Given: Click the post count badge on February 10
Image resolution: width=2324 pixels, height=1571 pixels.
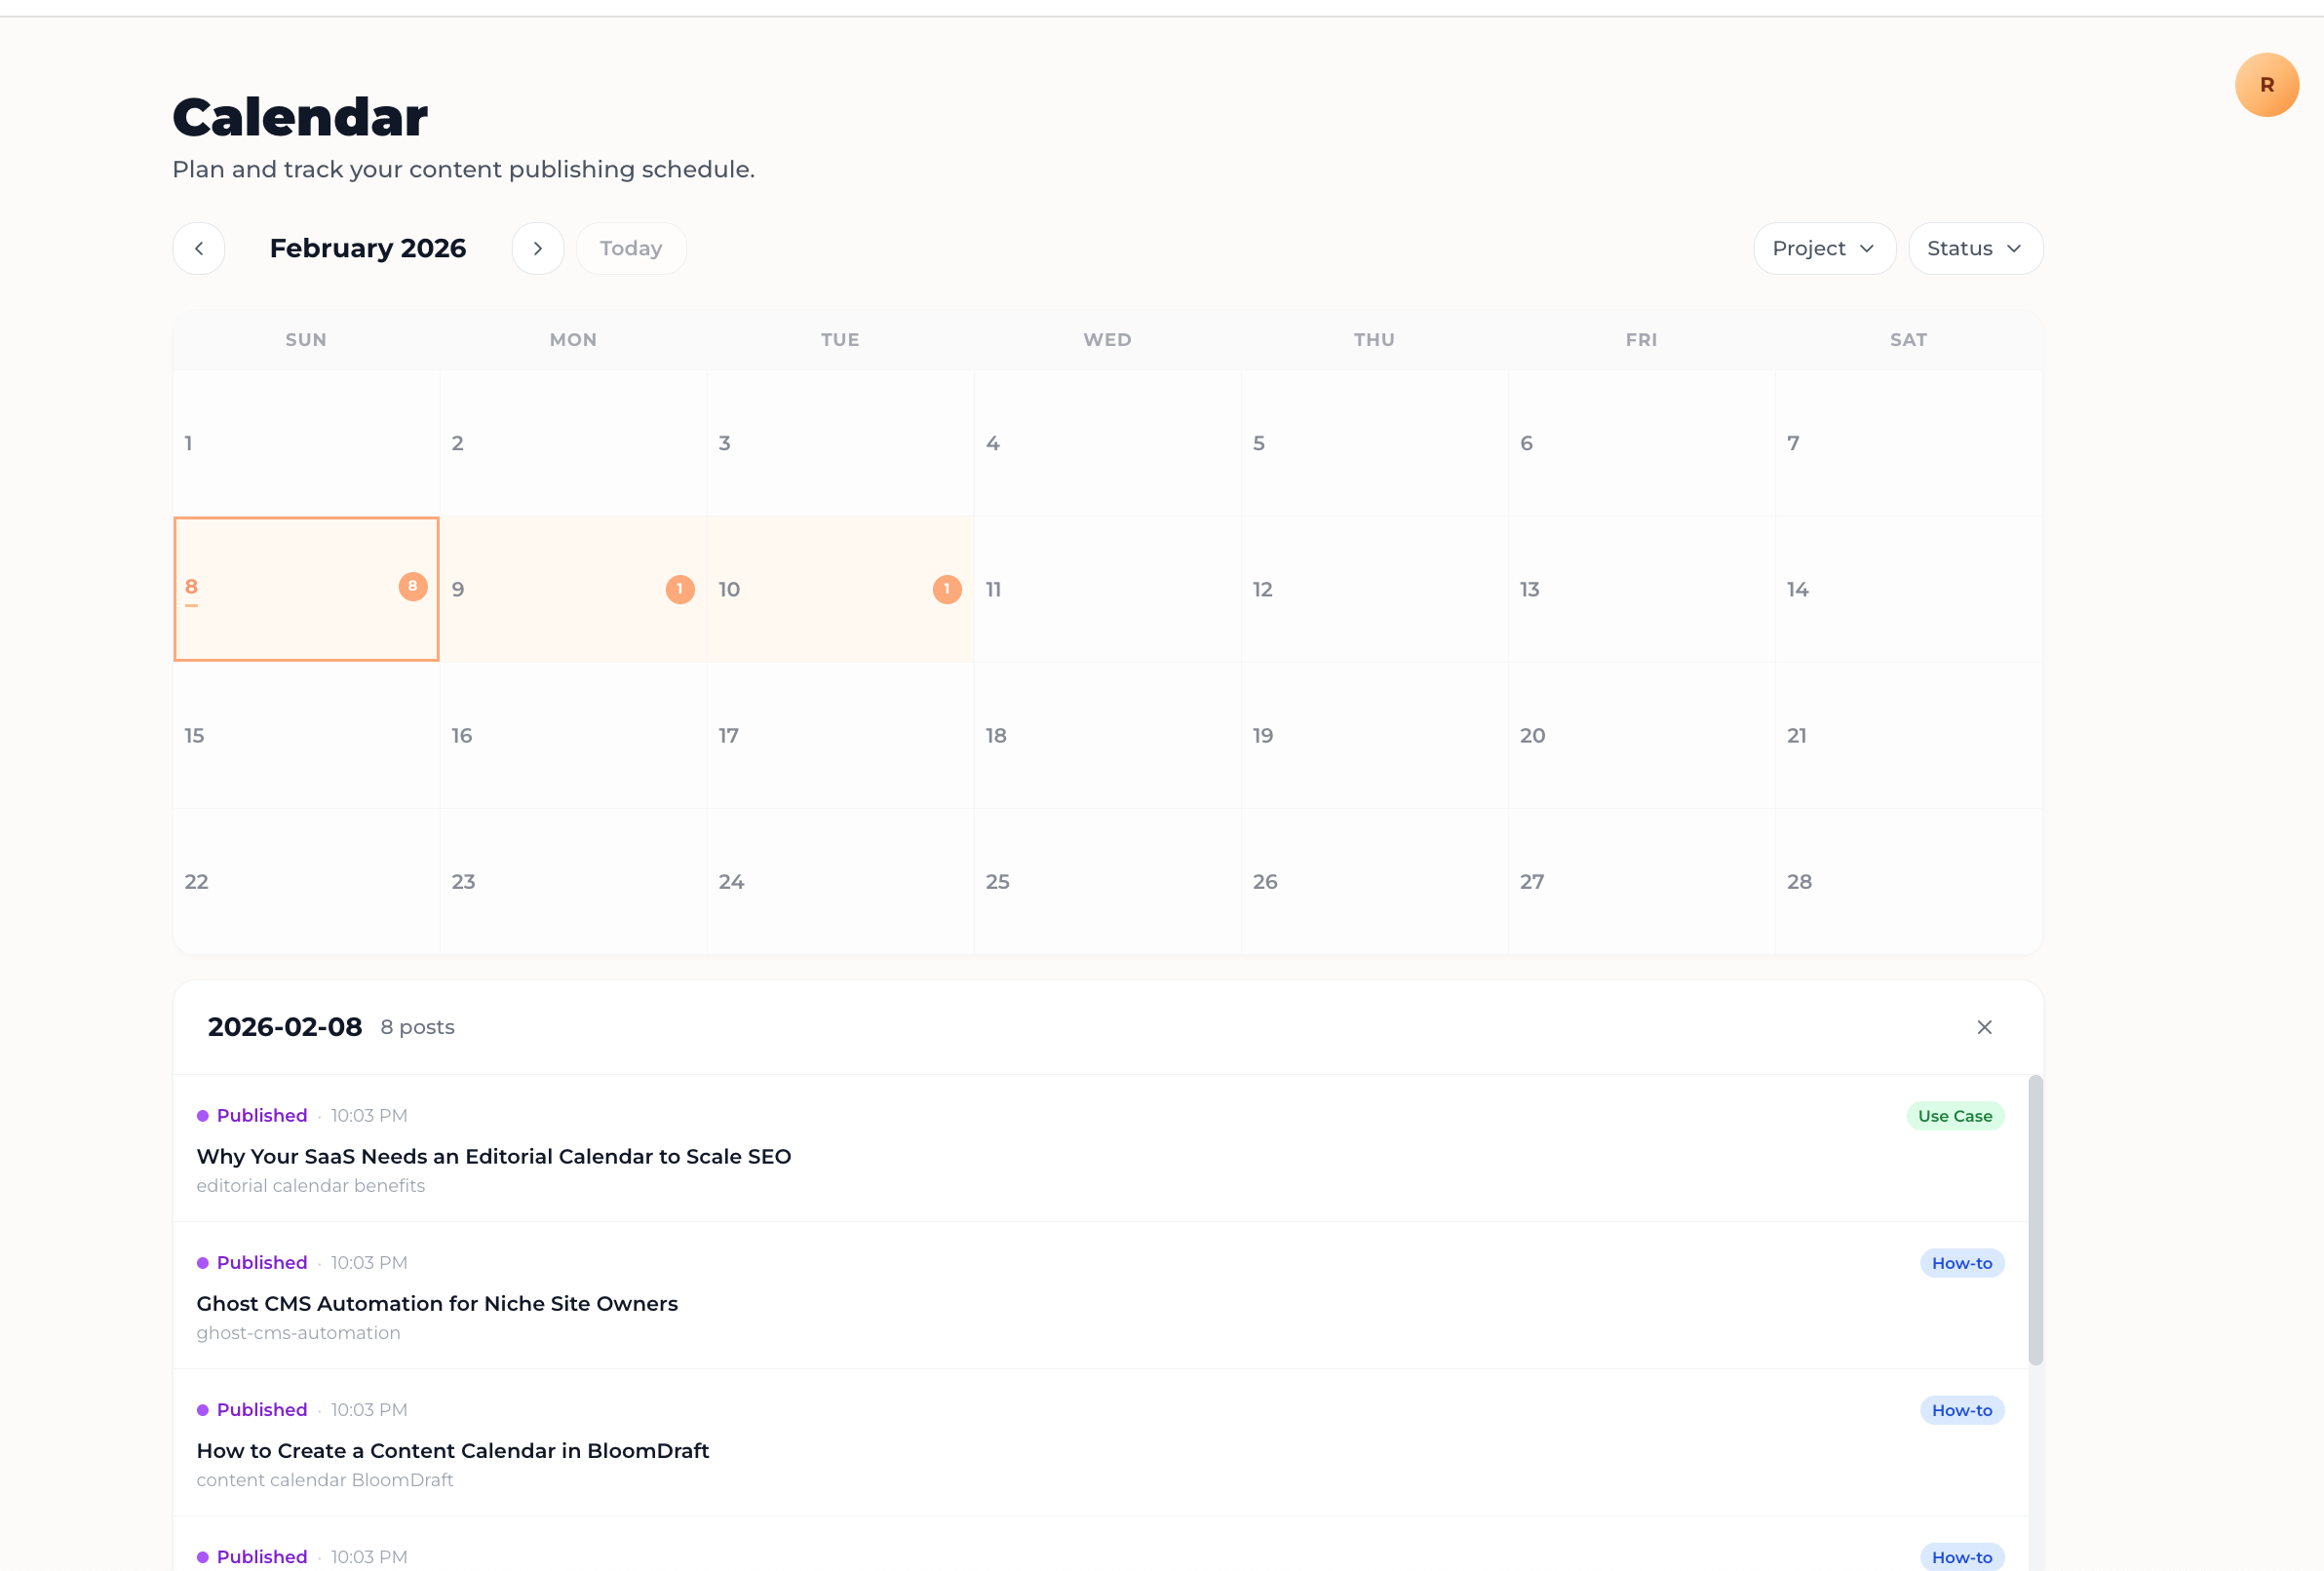Looking at the screenshot, I should pos(947,589).
